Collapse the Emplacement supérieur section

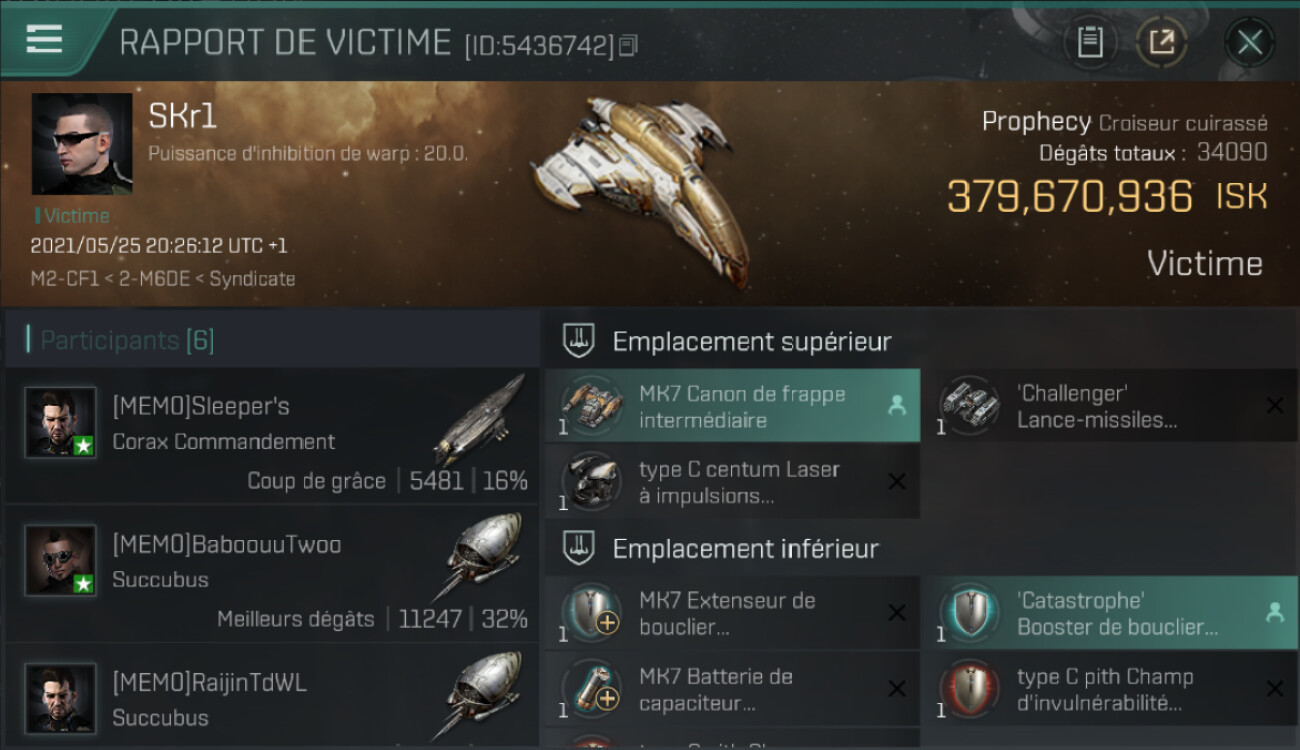tap(580, 341)
